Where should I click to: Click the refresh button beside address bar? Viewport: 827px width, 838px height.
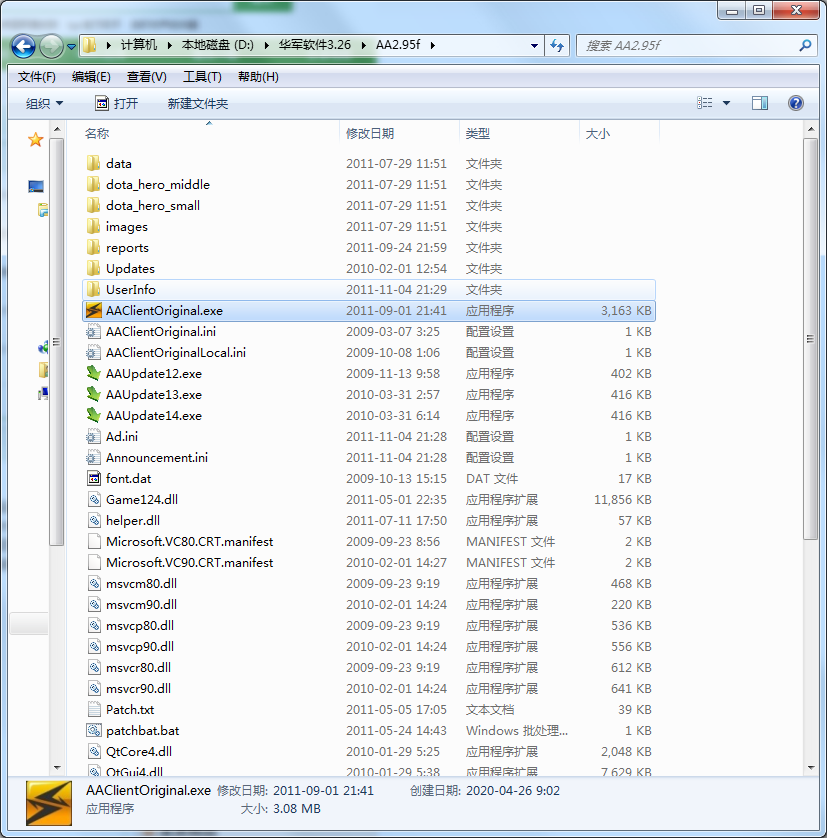(557, 46)
